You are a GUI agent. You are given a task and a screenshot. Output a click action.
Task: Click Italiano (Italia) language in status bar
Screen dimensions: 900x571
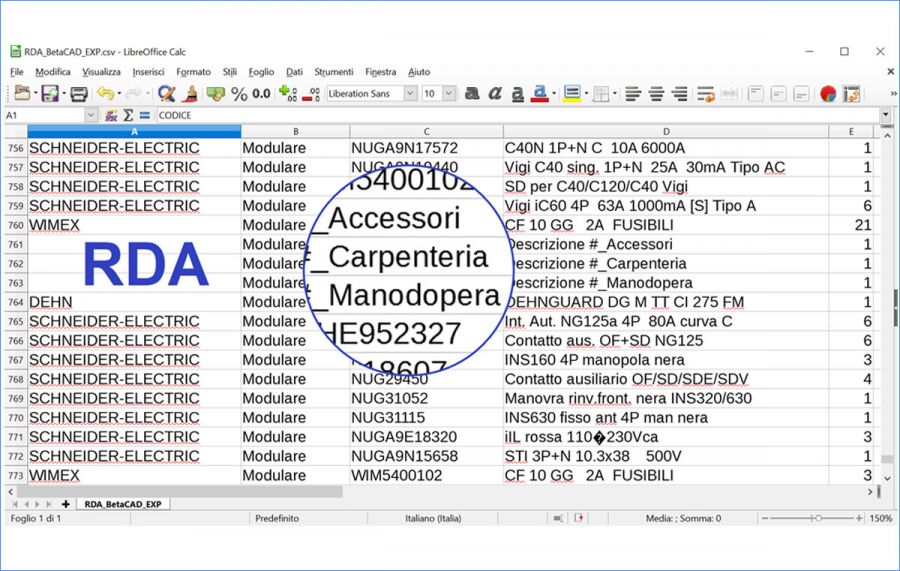pyautogui.click(x=433, y=518)
